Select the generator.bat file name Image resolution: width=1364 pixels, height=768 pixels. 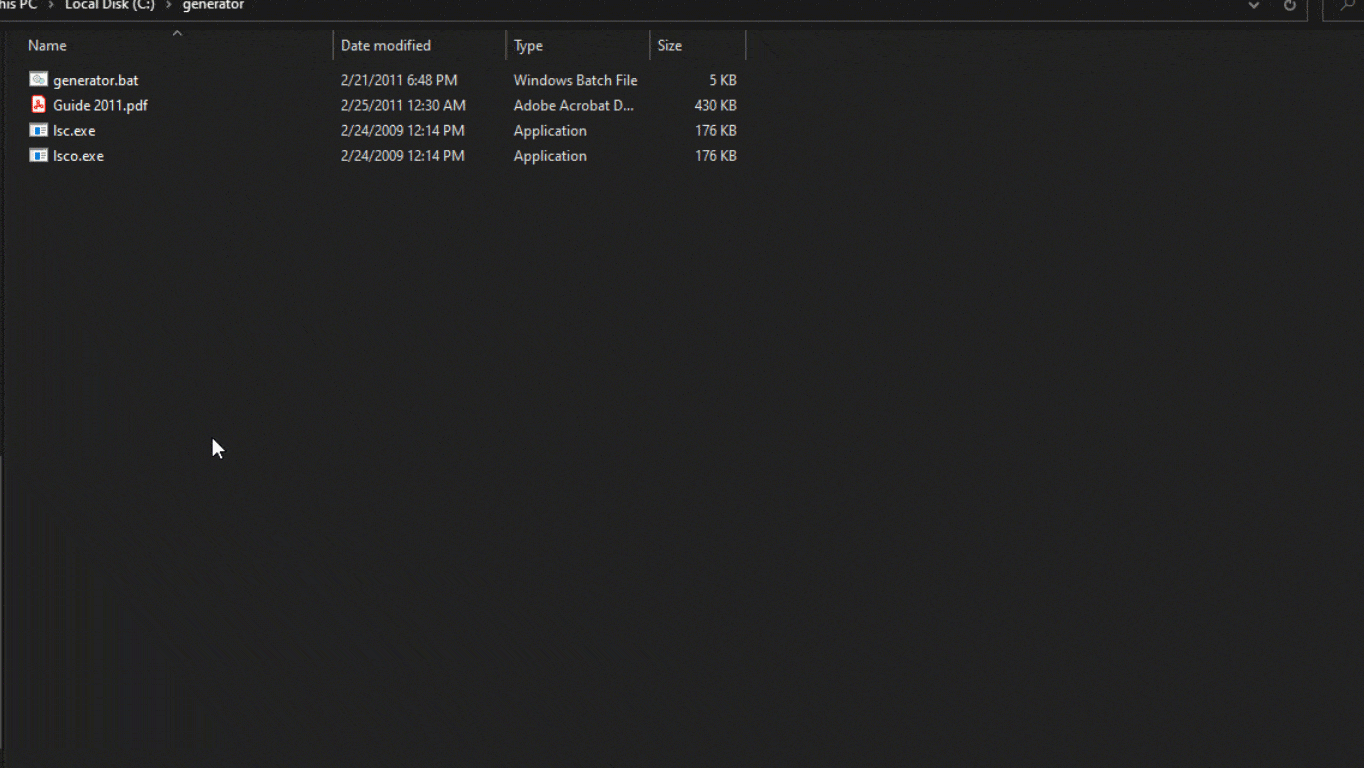point(96,80)
